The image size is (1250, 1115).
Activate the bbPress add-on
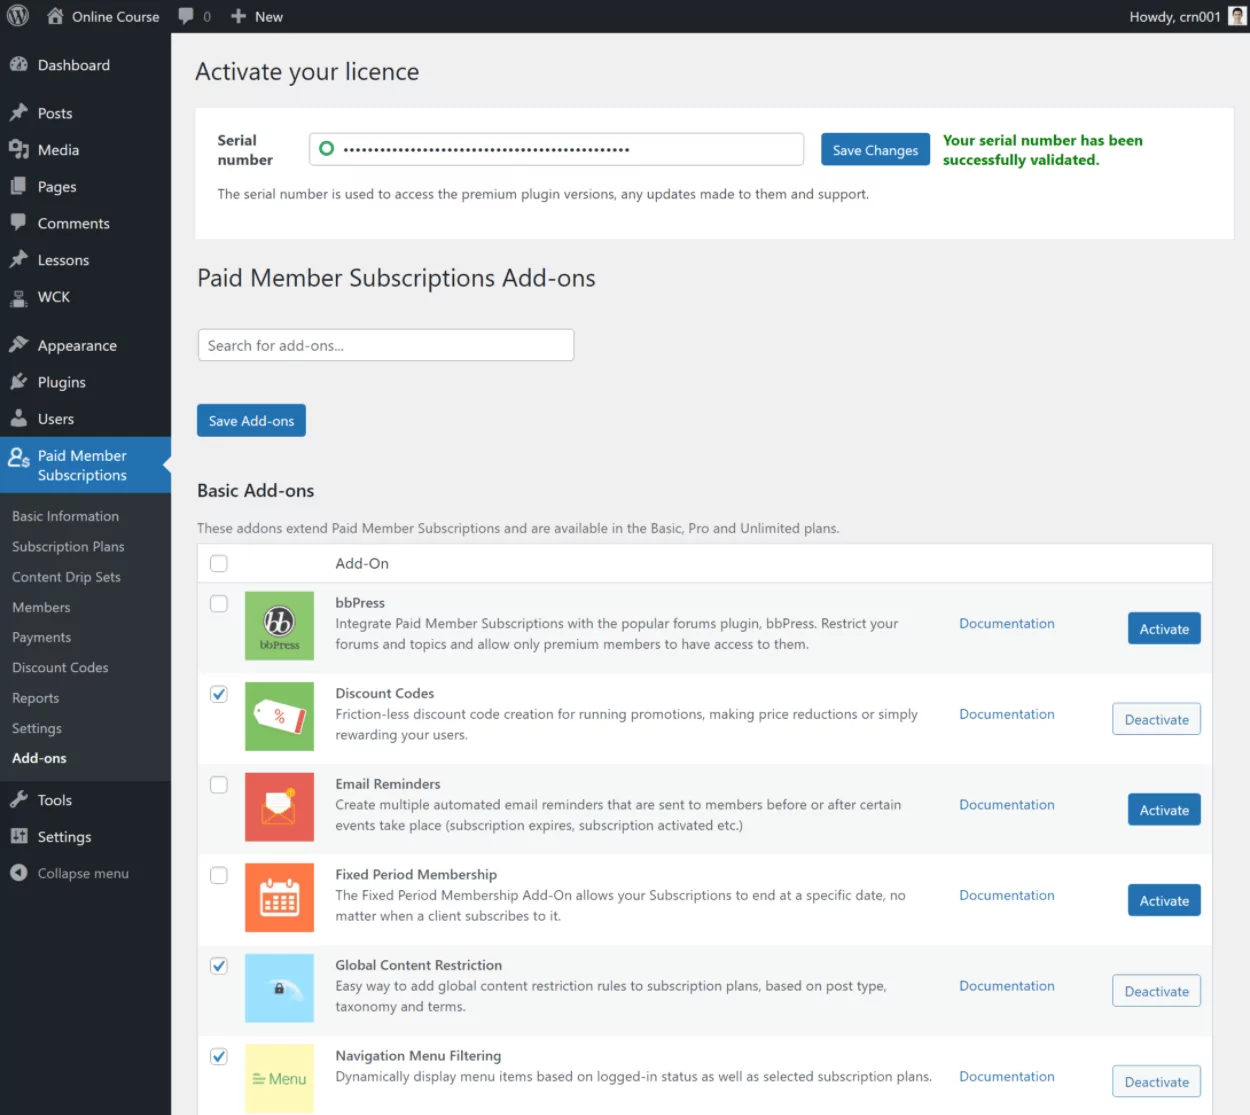[x=1164, y=629]
